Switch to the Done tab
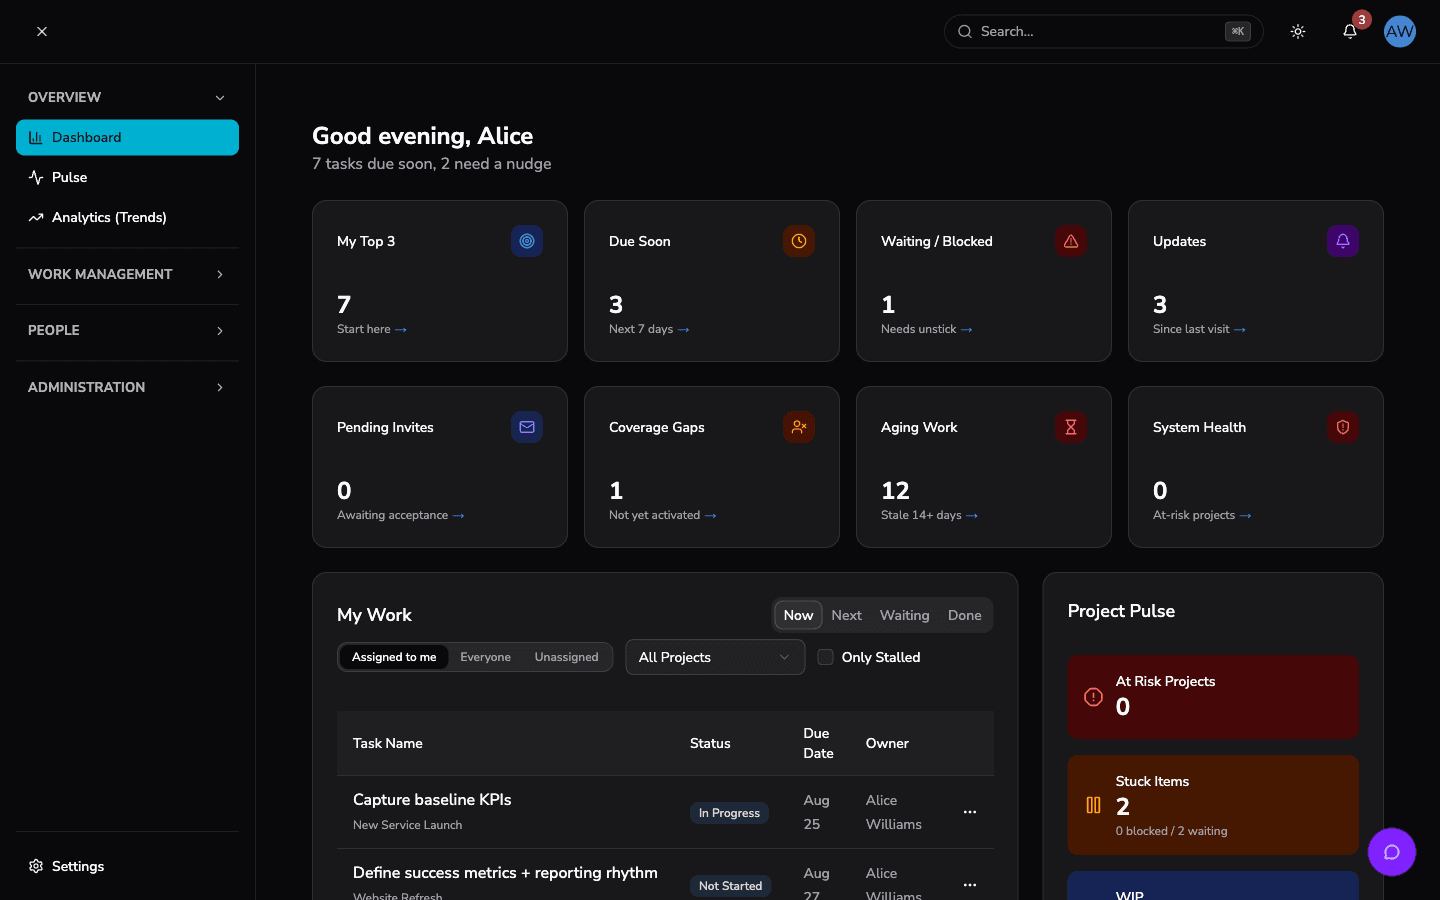Screen dimensions: 1440x900 point(964,615)
